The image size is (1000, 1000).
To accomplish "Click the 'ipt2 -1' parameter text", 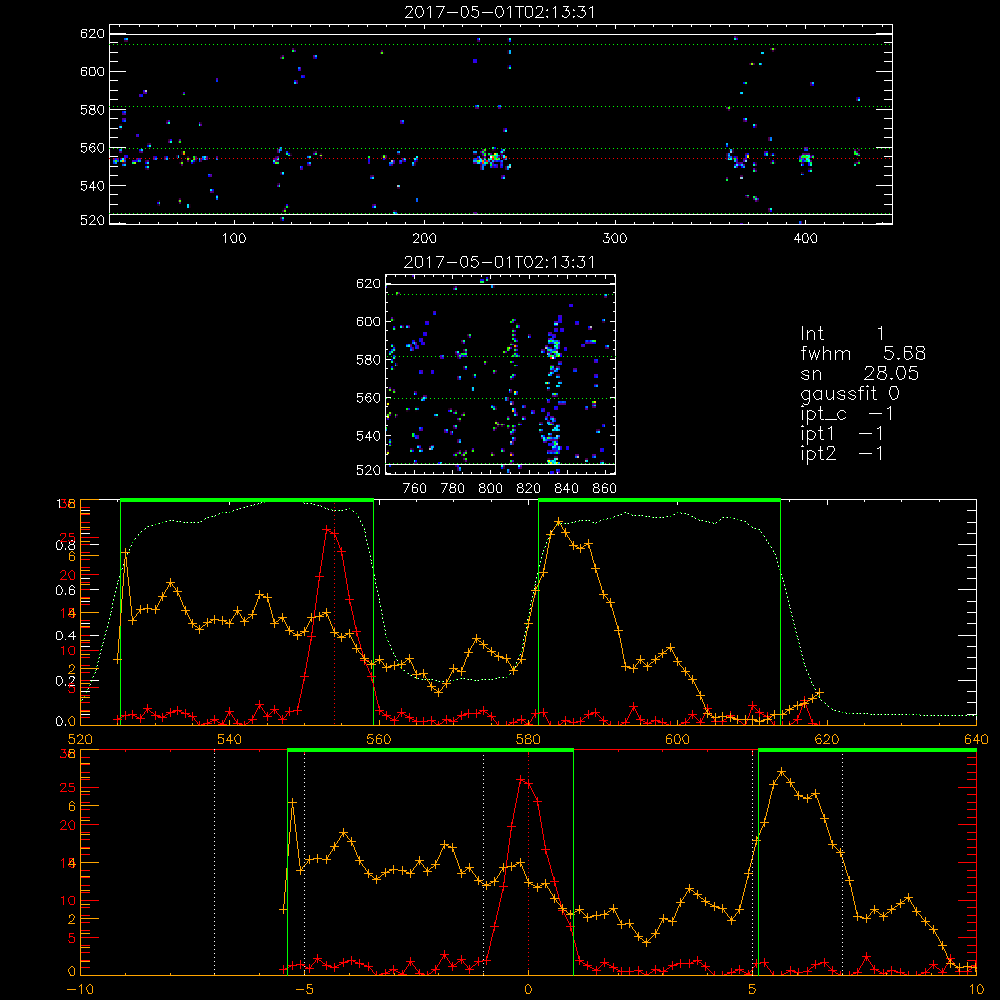I will click(842, 453).
